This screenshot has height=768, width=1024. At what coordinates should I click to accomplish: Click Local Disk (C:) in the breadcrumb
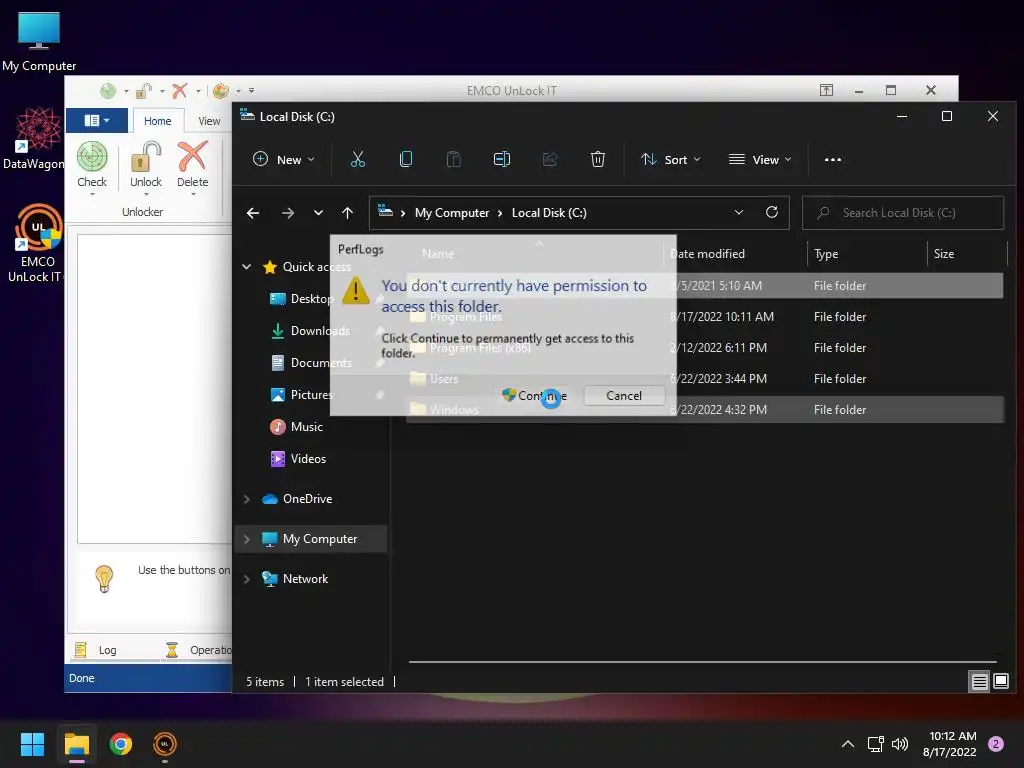coord(549,213)
